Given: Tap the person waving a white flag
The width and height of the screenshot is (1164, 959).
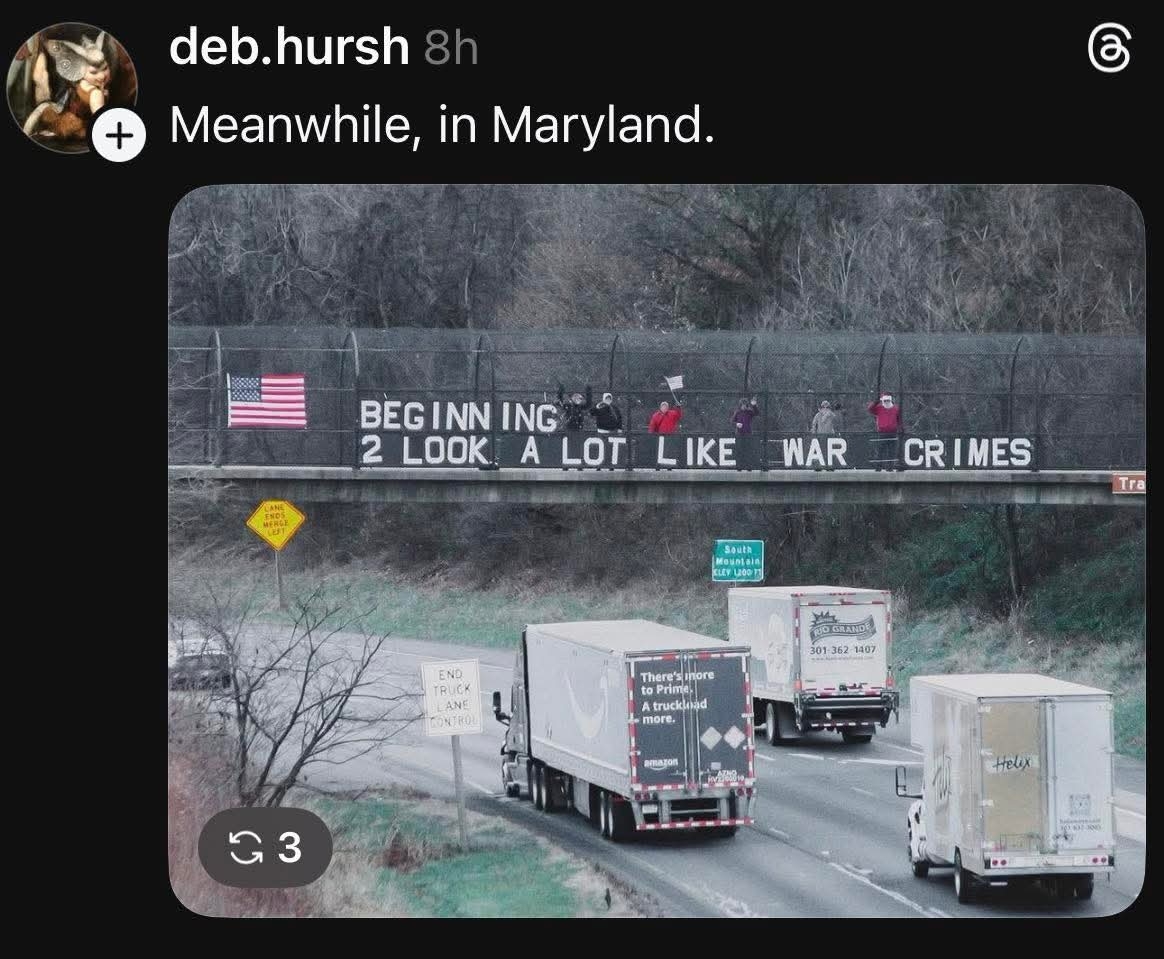Looking at the screenshot, I should [667, 408].
